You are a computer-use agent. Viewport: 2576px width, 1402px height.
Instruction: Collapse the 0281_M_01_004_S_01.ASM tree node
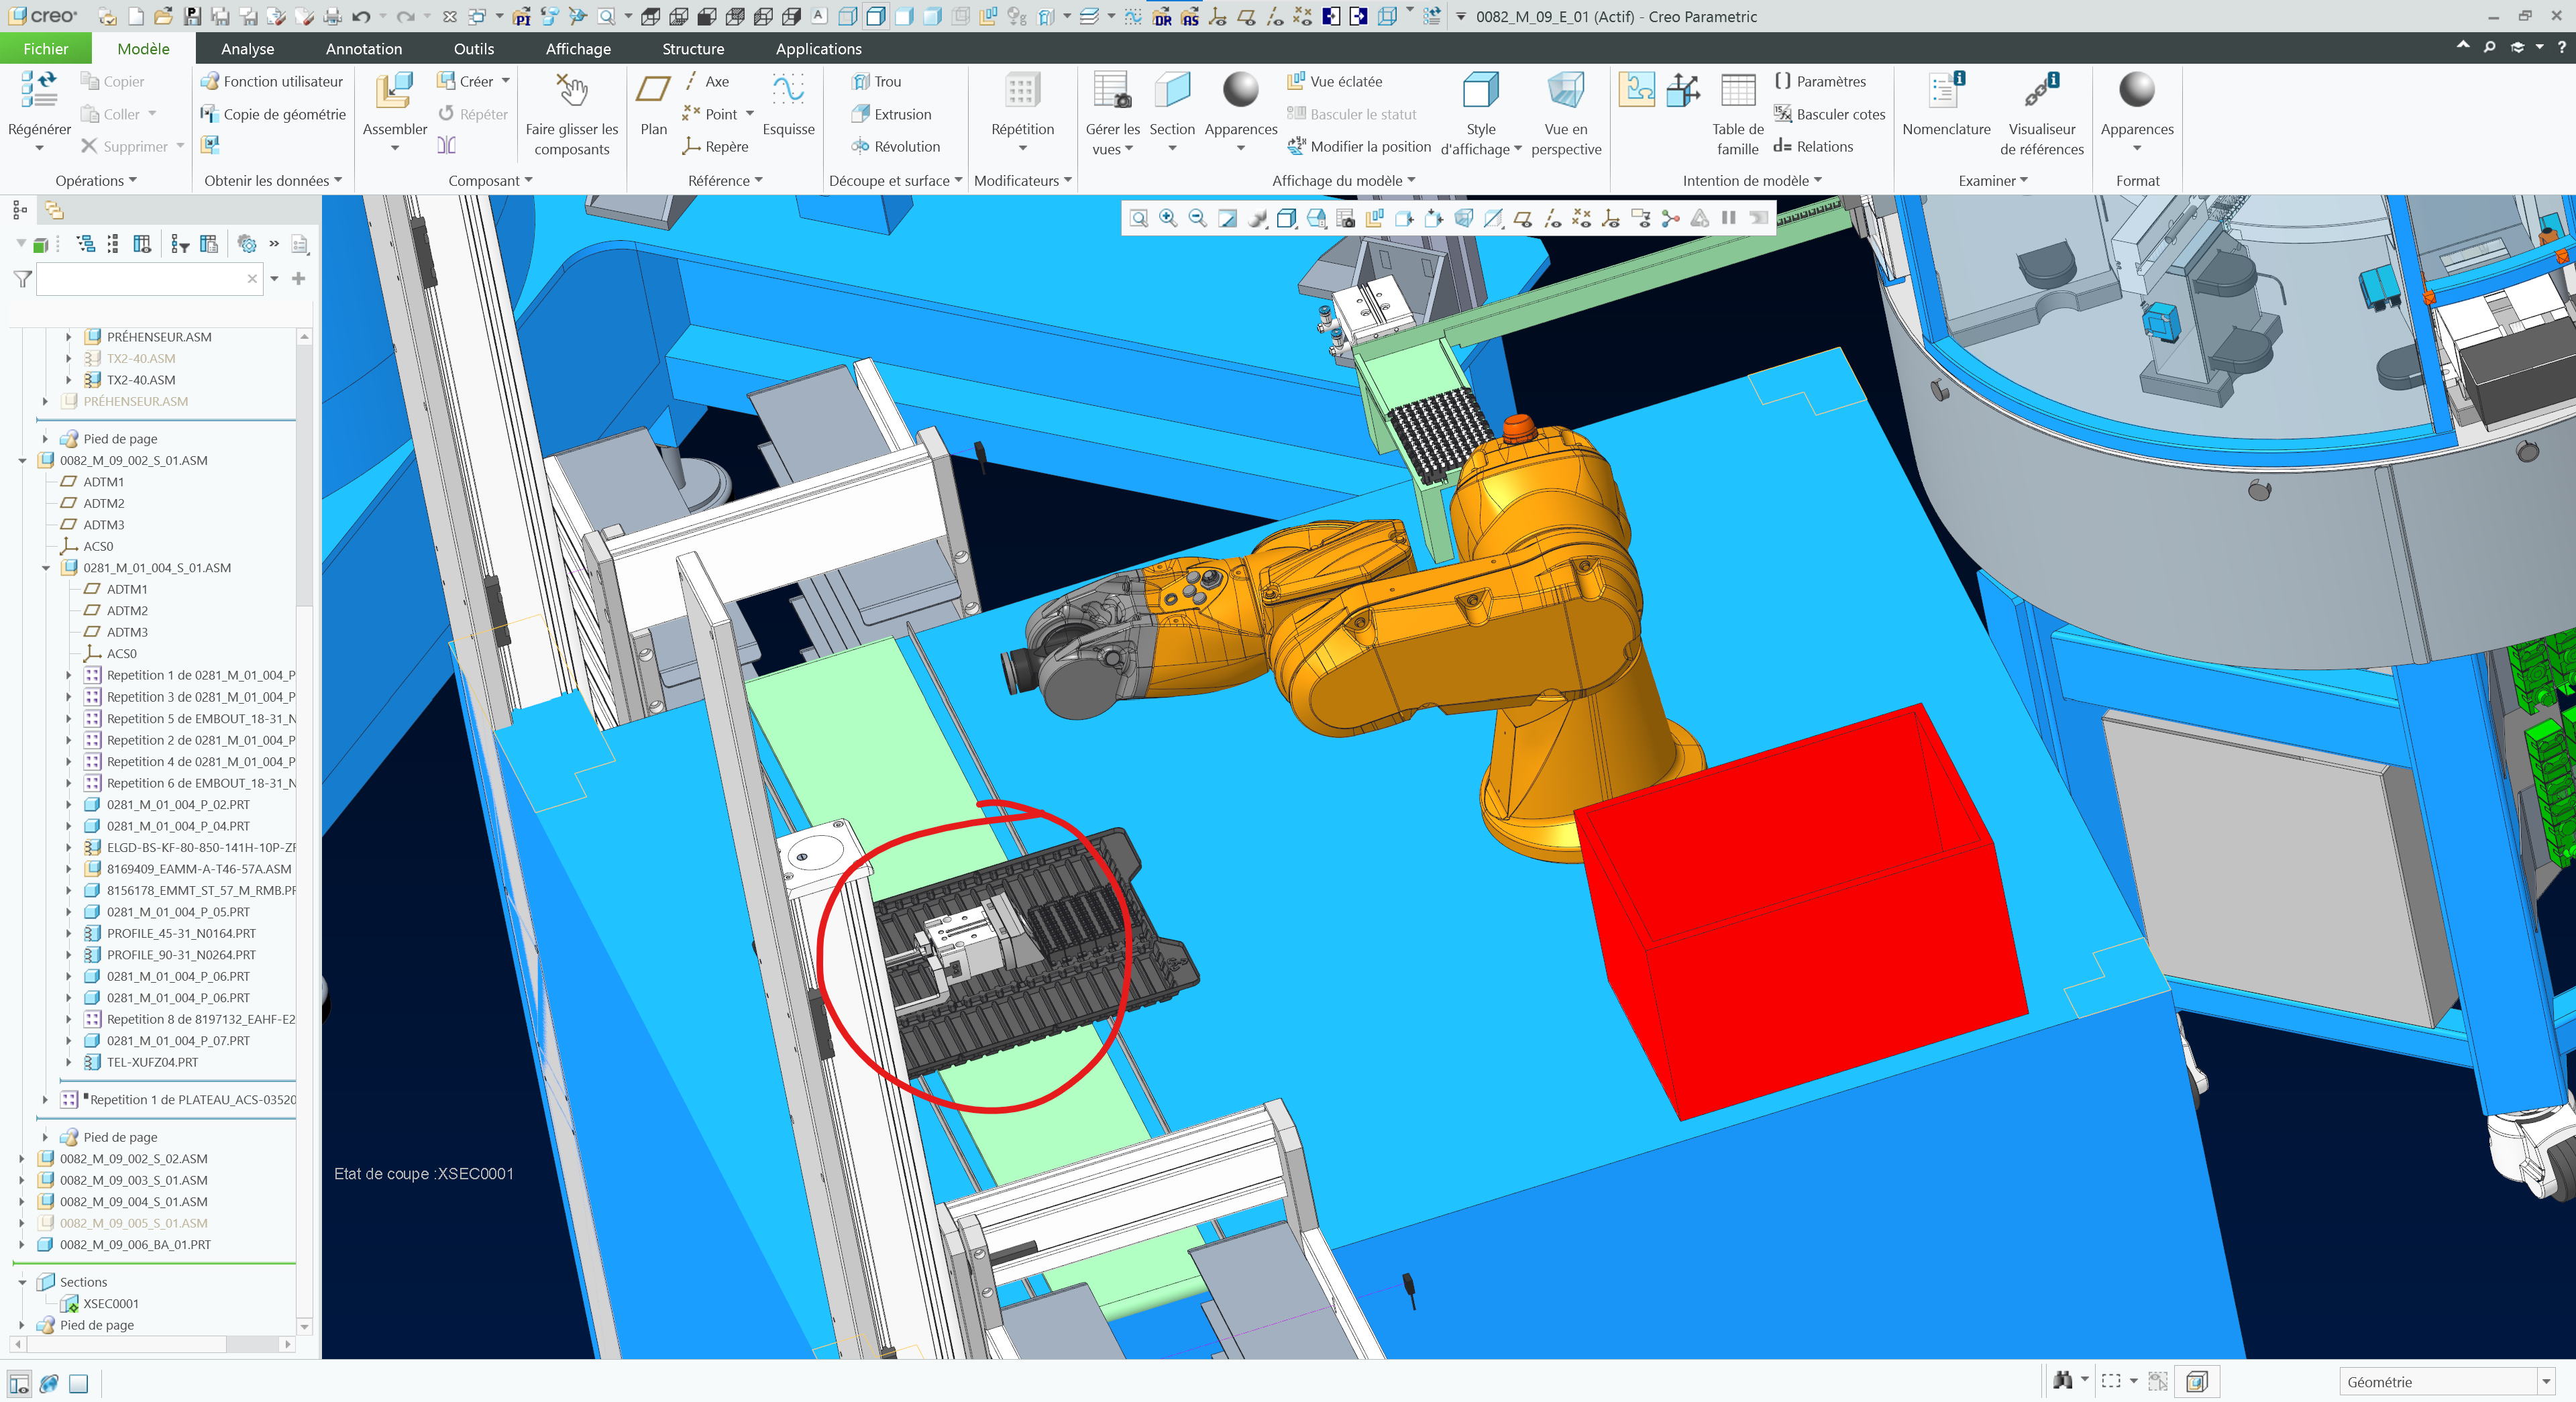pos(46,568)
